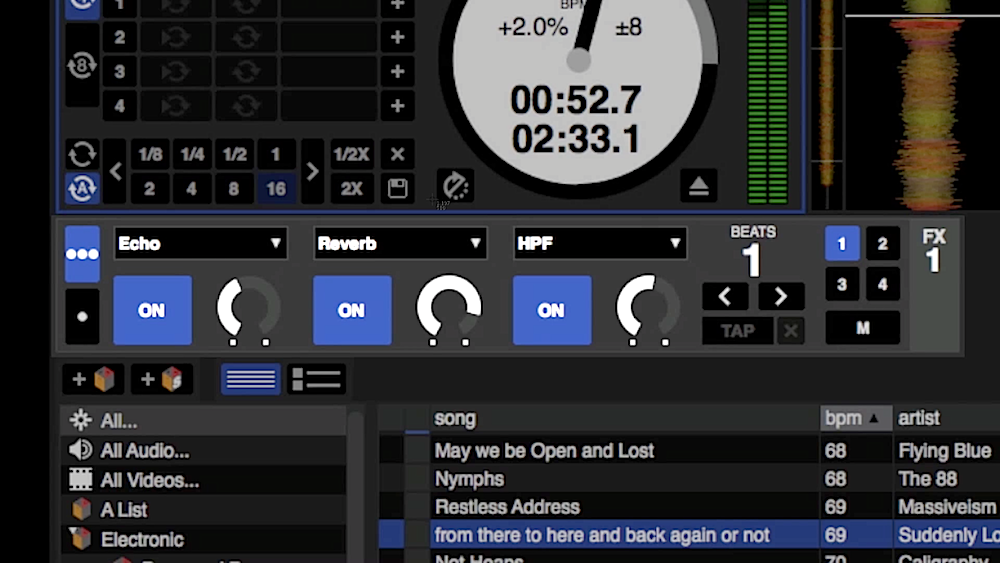This screenshot has height=563, width=1000.
Task: Open the Reverb effect dropdown
Action: 401,244
